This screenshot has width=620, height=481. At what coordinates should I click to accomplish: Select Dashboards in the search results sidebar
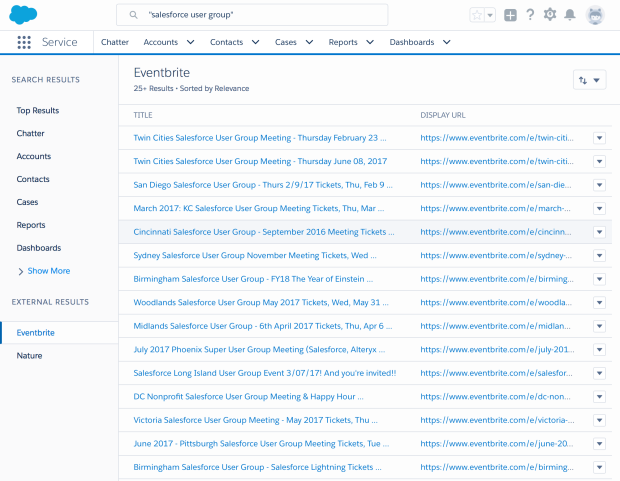(39, 248)
